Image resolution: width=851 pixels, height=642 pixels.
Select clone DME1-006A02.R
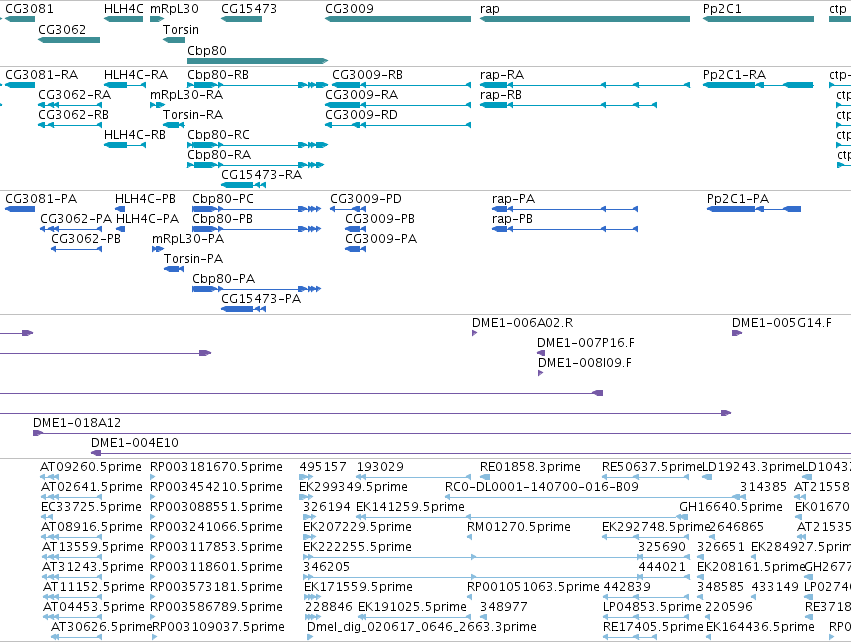pyautogui.click(x=522, y=323)
